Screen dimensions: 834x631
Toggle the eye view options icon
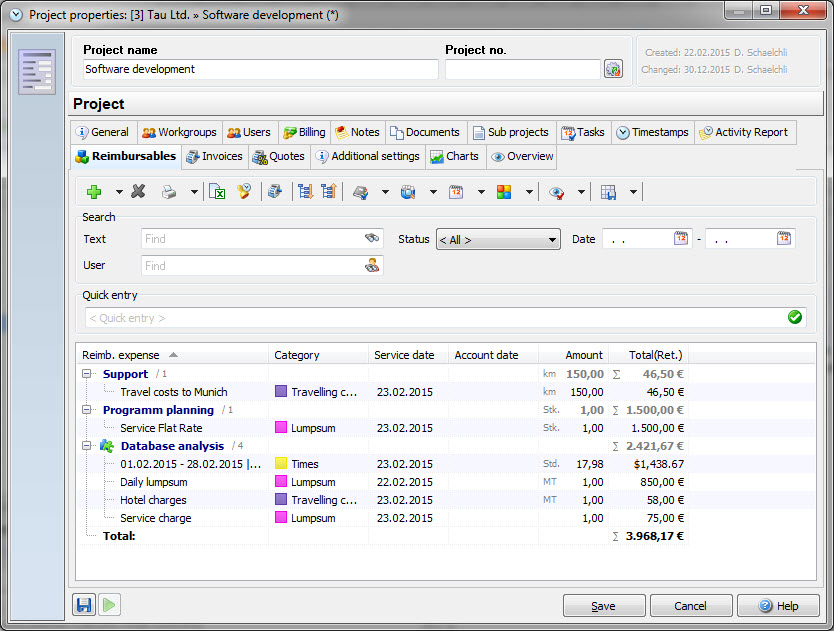(x=557, y=192)
